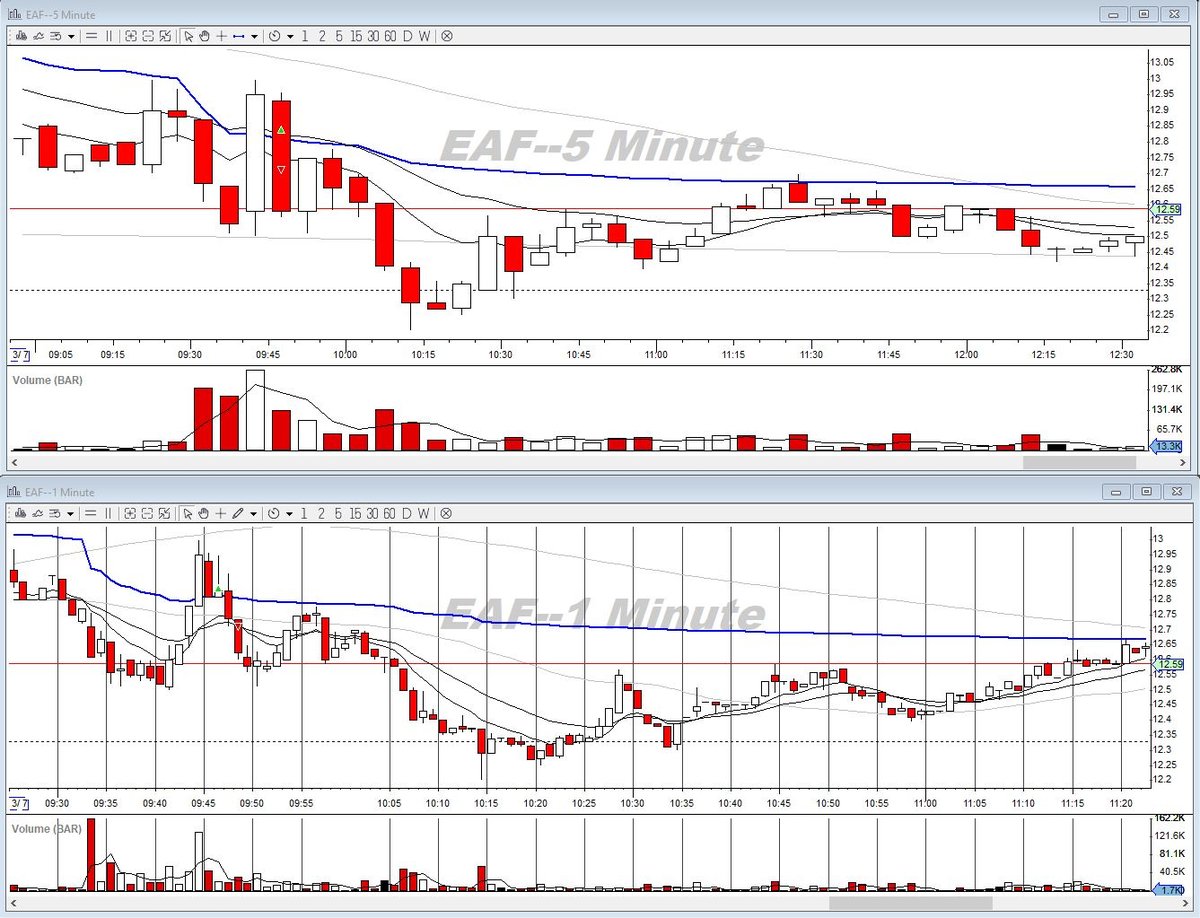Screen dimensions: 1200x918
Task: Toggle the line study icon in 5 Minute toolbar
Action: (x=38, y=35)
